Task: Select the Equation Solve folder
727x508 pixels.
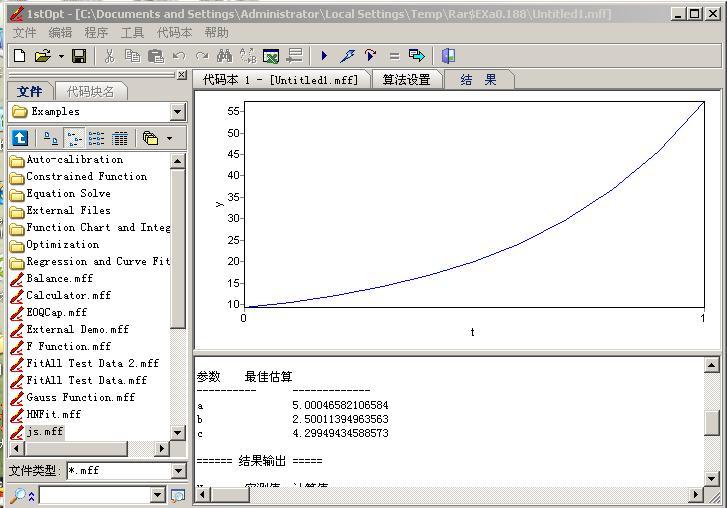Action: (60, 194)
